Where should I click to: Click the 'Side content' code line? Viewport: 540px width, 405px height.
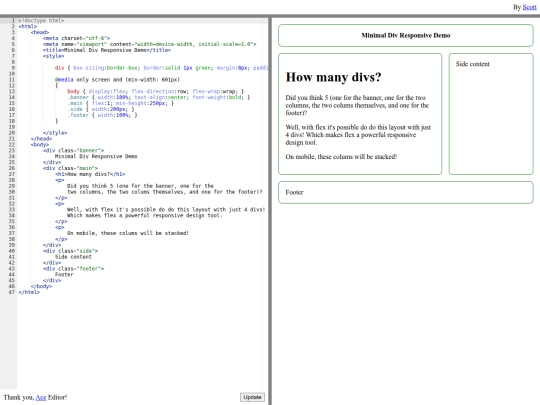[73, 257]
